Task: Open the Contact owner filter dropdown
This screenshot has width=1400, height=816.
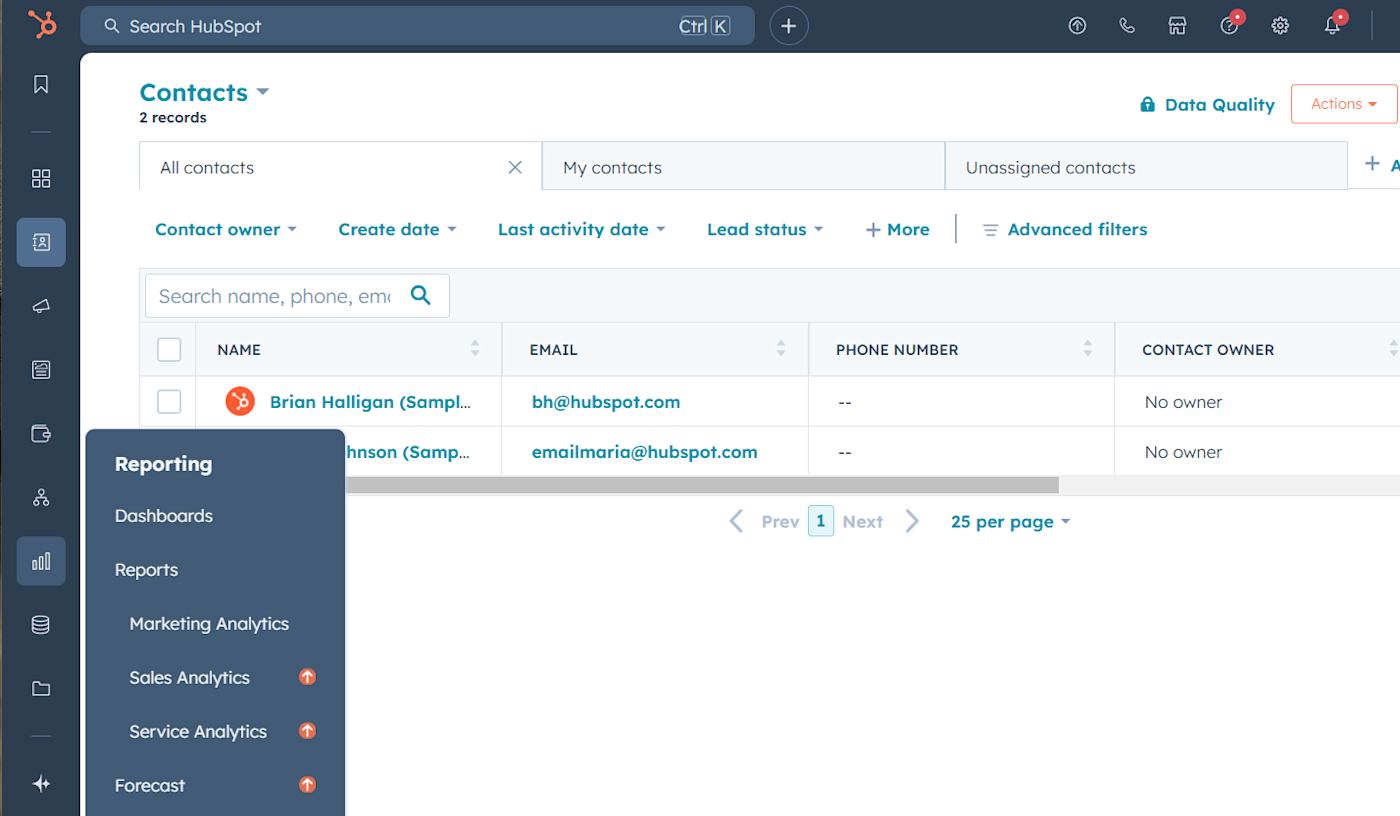Action: point(226,229)
